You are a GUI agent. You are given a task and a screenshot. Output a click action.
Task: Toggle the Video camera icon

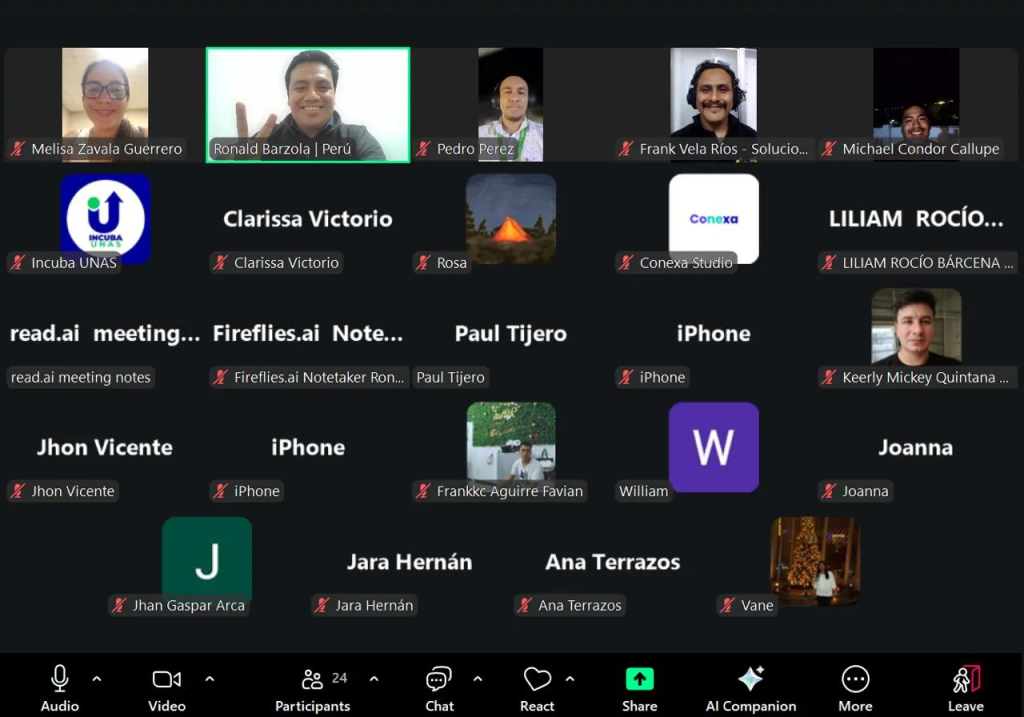pos(166,679)
